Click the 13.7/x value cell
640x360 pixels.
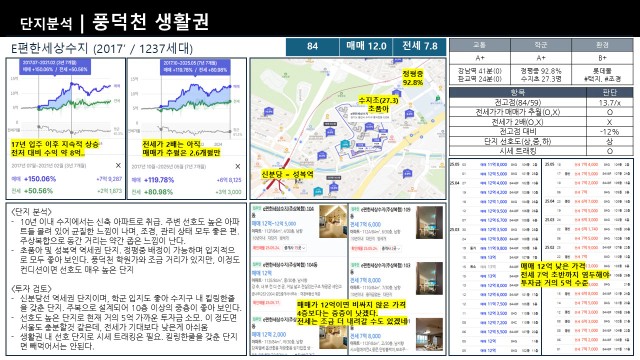(609, 102)
